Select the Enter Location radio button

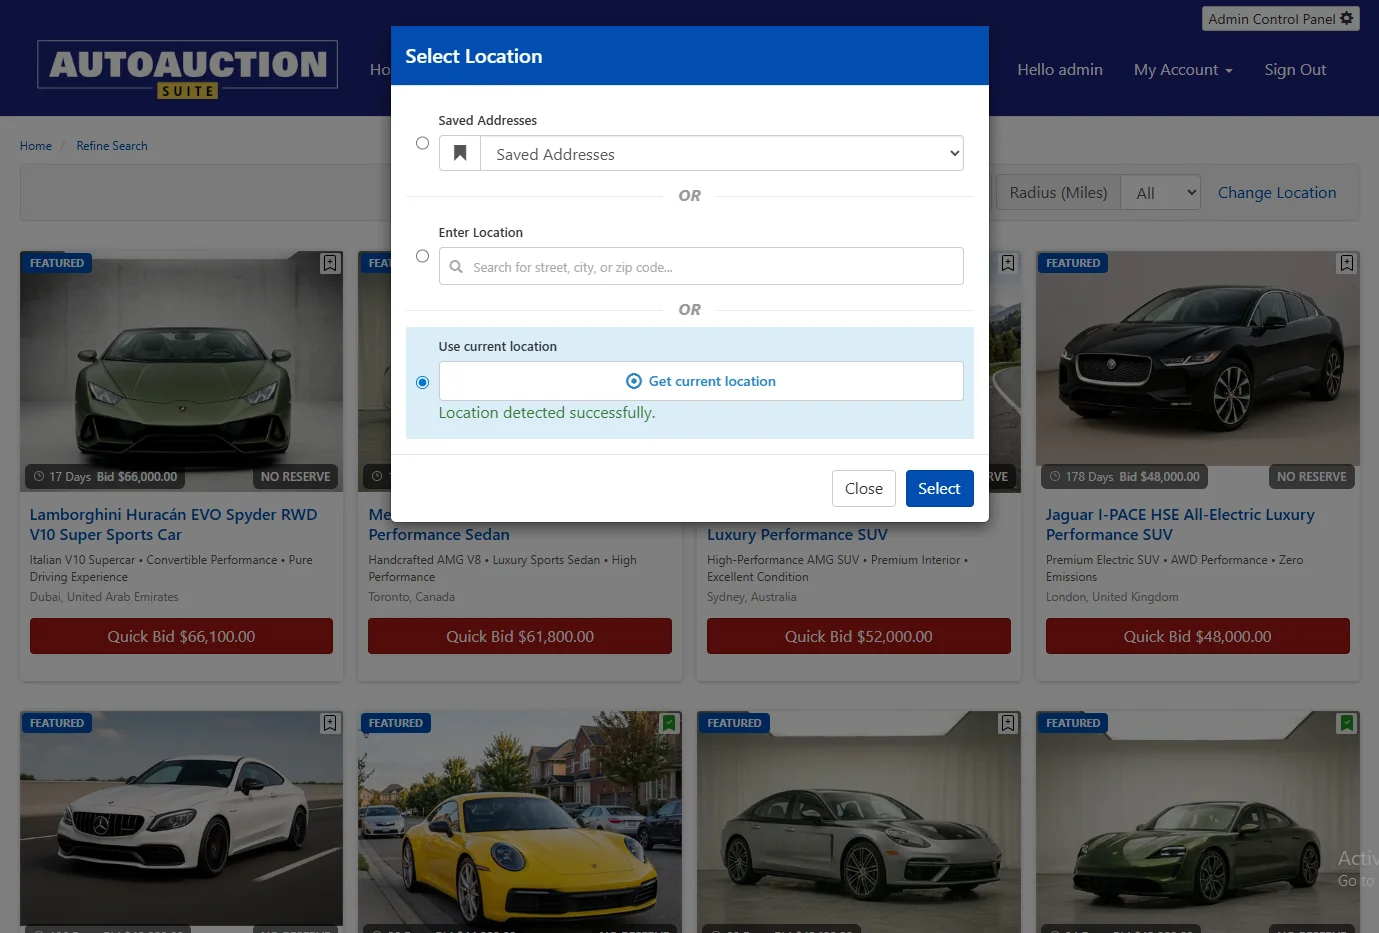pos(422,256)
